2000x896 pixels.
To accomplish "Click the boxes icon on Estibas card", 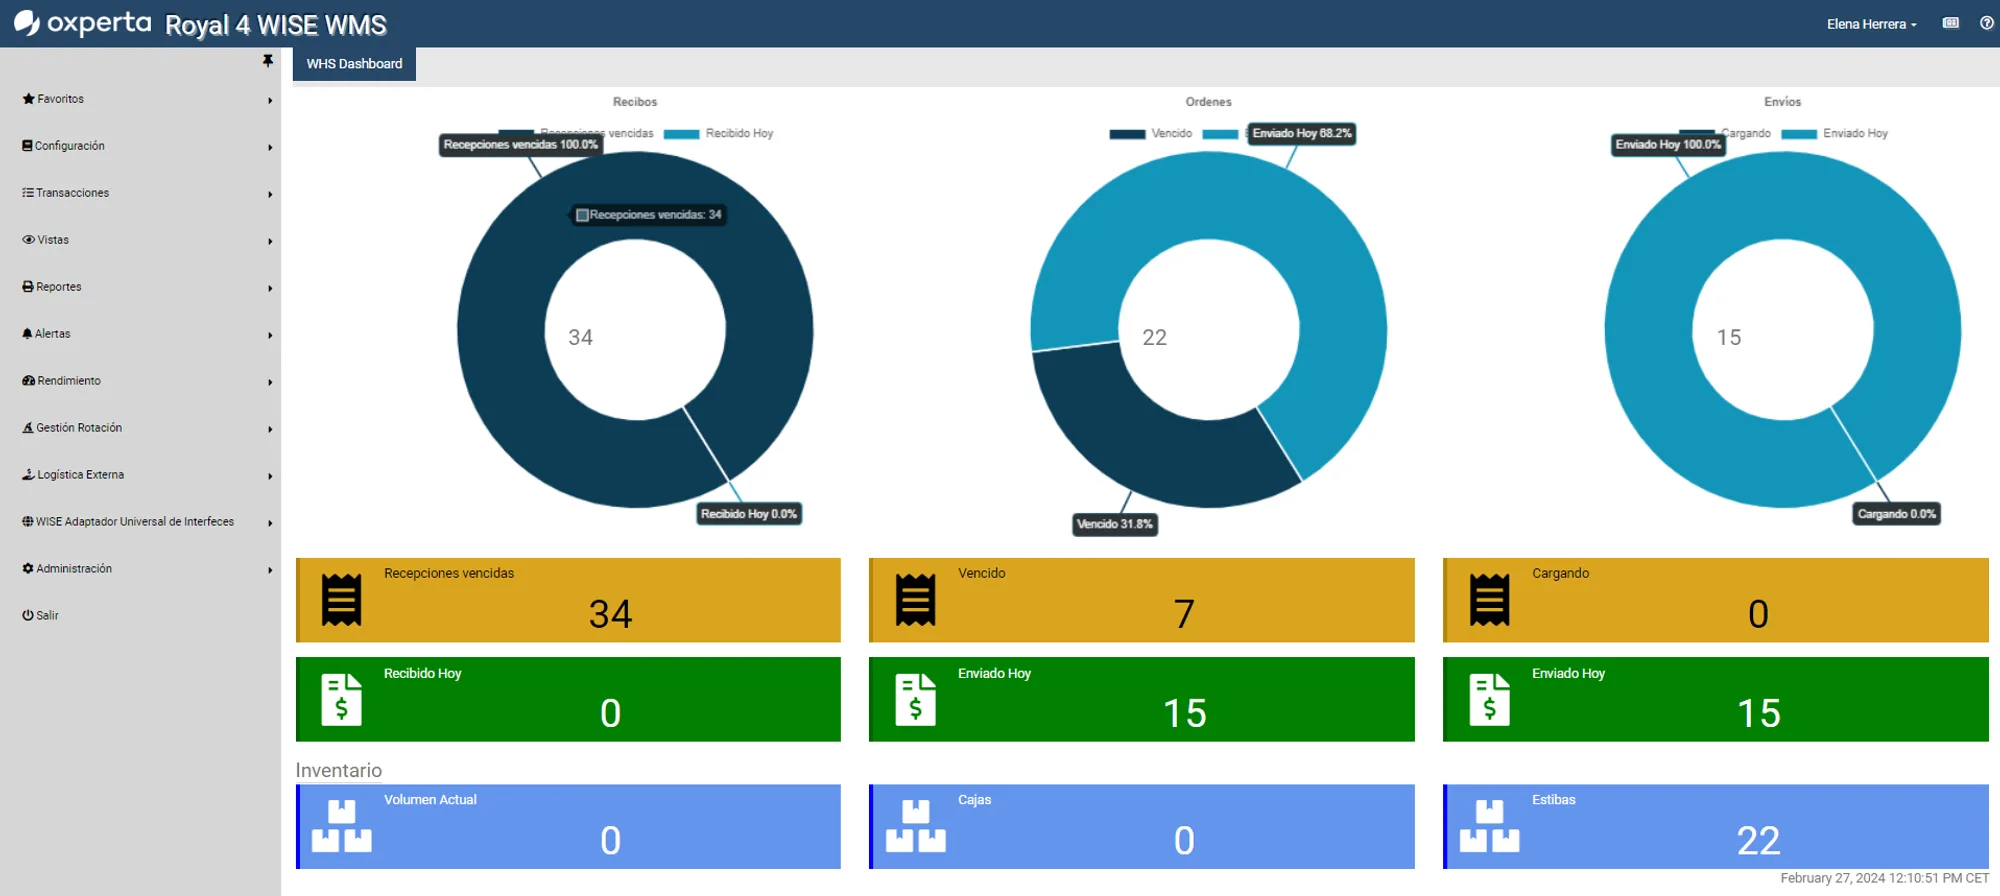I will [x=1489, y=826].
